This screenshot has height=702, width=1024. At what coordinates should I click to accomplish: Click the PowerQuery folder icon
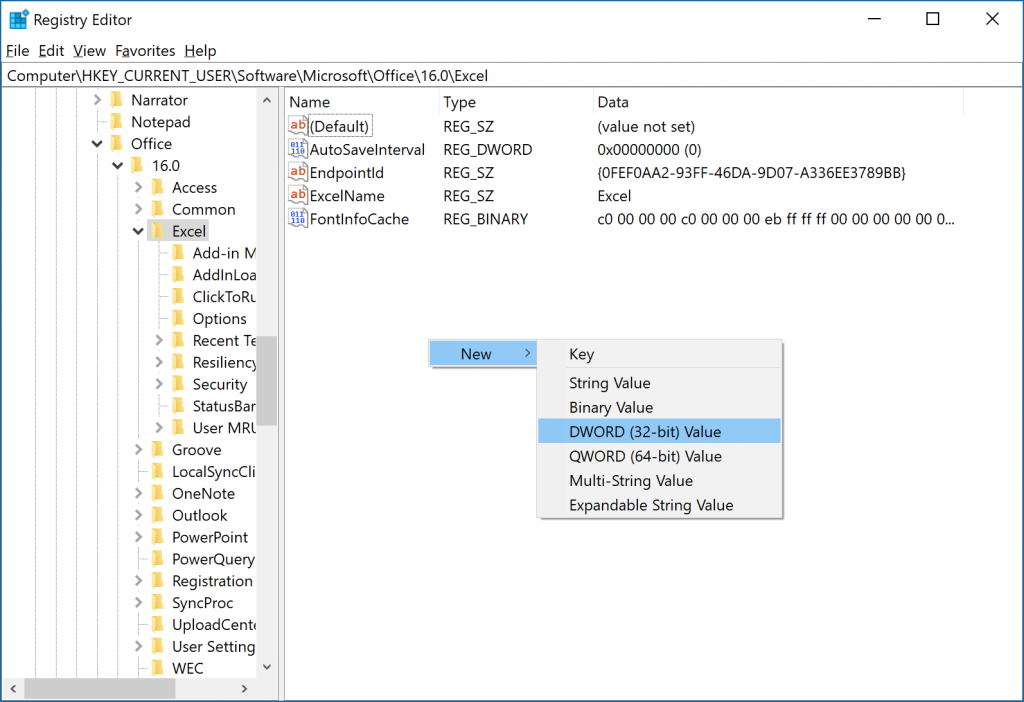[x=157, y=559]
